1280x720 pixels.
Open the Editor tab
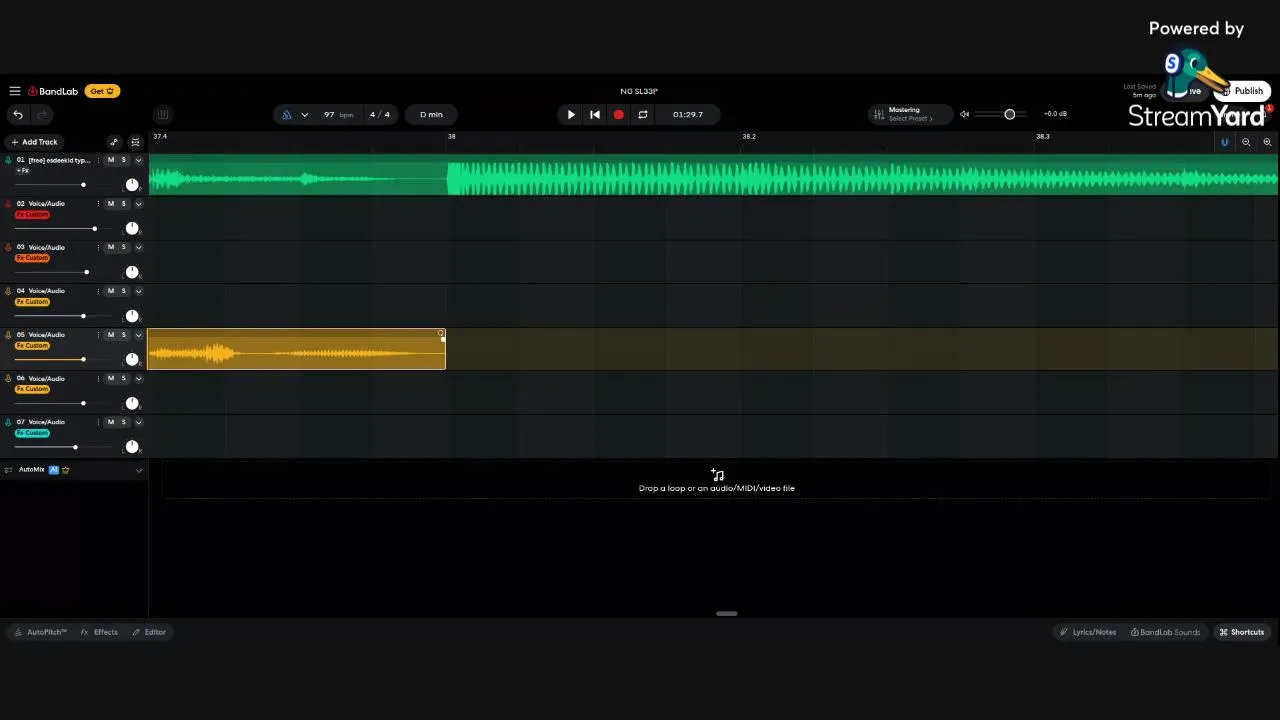(149, 632)
